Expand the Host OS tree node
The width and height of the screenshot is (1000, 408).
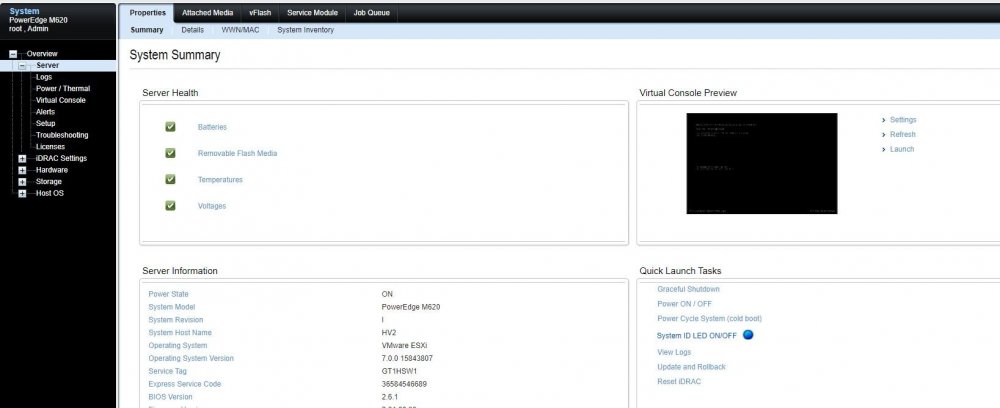click(22, 193)
